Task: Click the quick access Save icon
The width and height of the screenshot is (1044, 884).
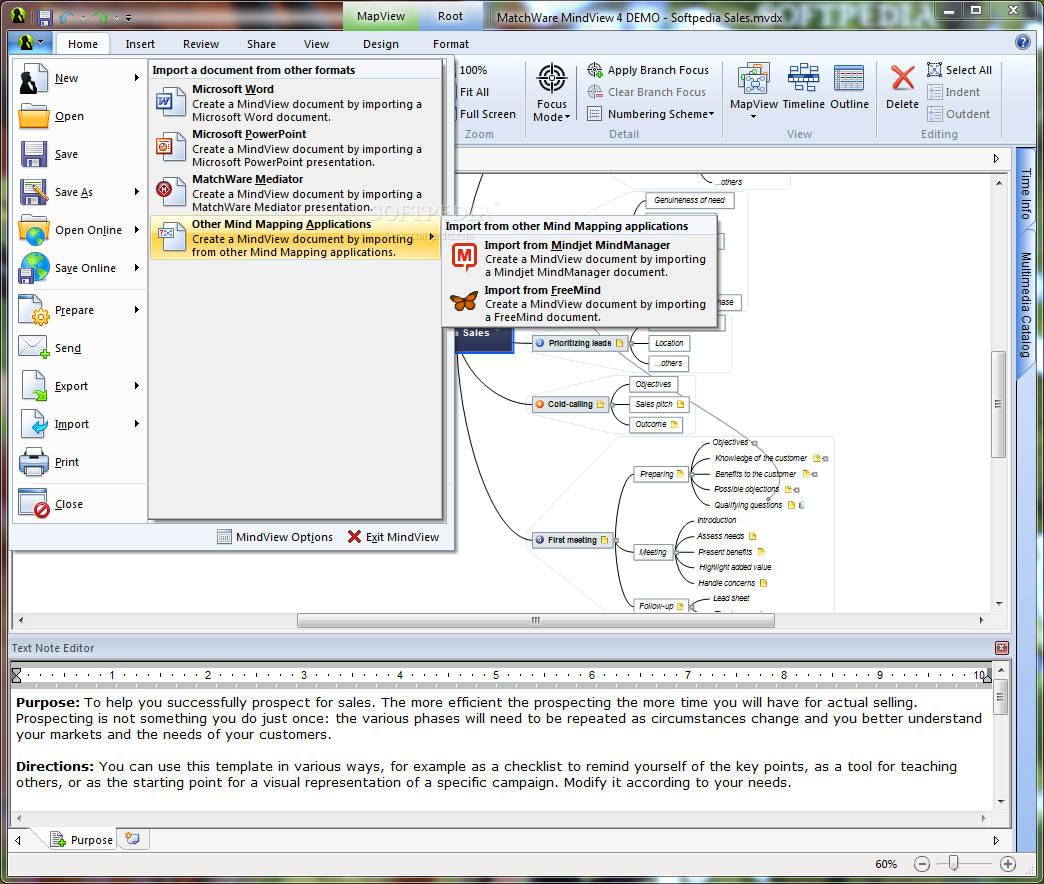Action: tap(45, 17)
